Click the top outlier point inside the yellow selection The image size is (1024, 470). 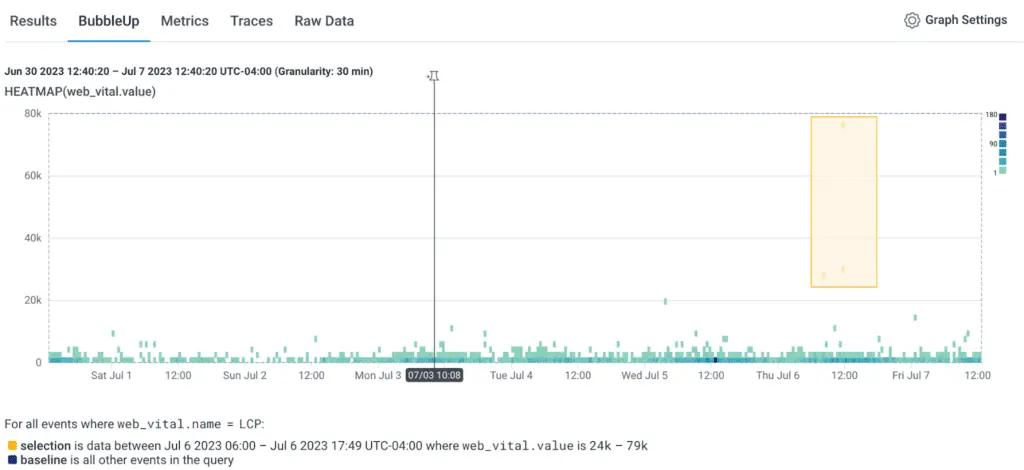(843, 125)
